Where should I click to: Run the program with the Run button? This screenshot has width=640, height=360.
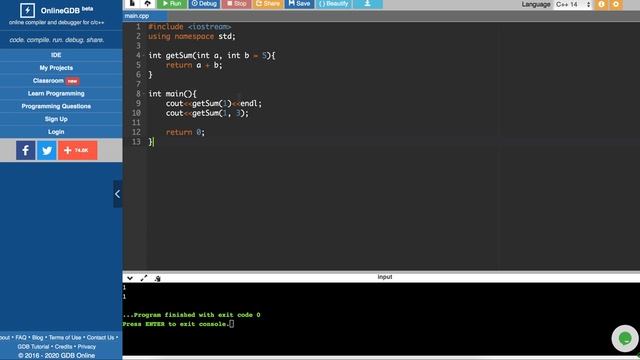point(172,4)
